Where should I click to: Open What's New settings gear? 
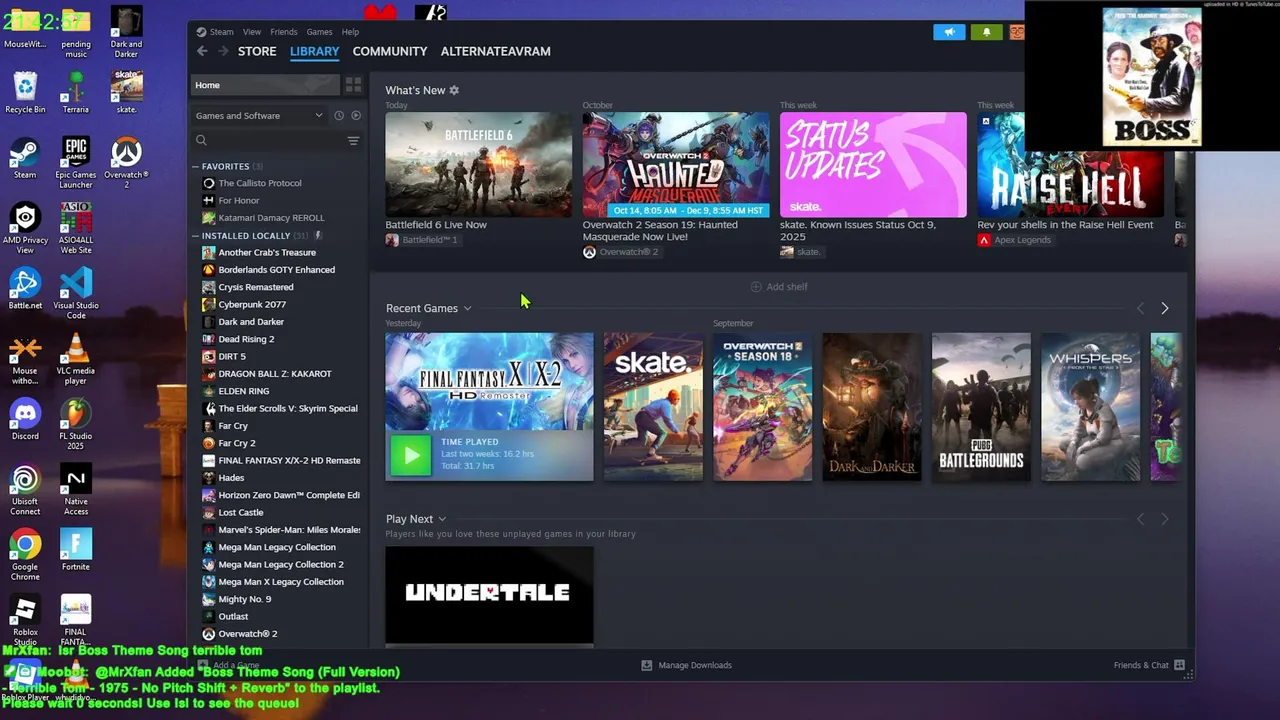click(454, 90)
